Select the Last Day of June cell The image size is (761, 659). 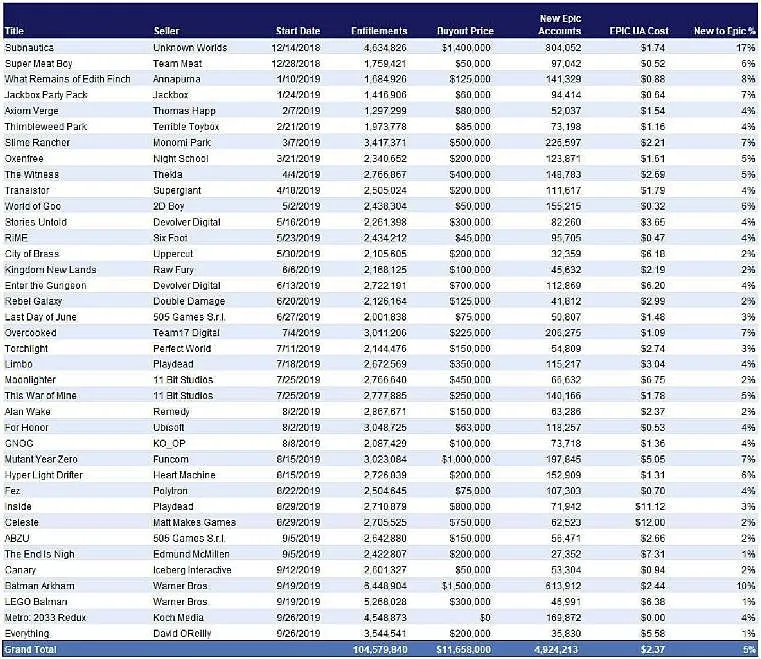[x=40, y=317]
